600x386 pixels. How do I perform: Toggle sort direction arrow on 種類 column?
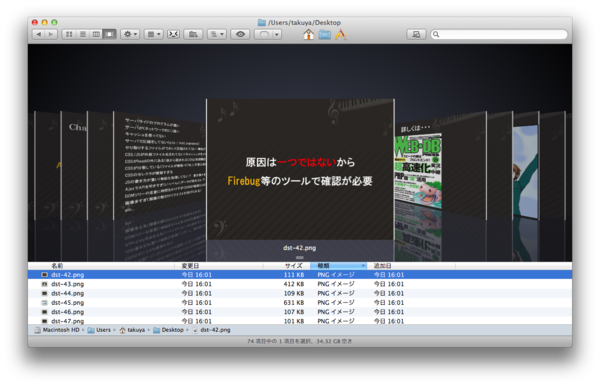click(x=363, y=265)
